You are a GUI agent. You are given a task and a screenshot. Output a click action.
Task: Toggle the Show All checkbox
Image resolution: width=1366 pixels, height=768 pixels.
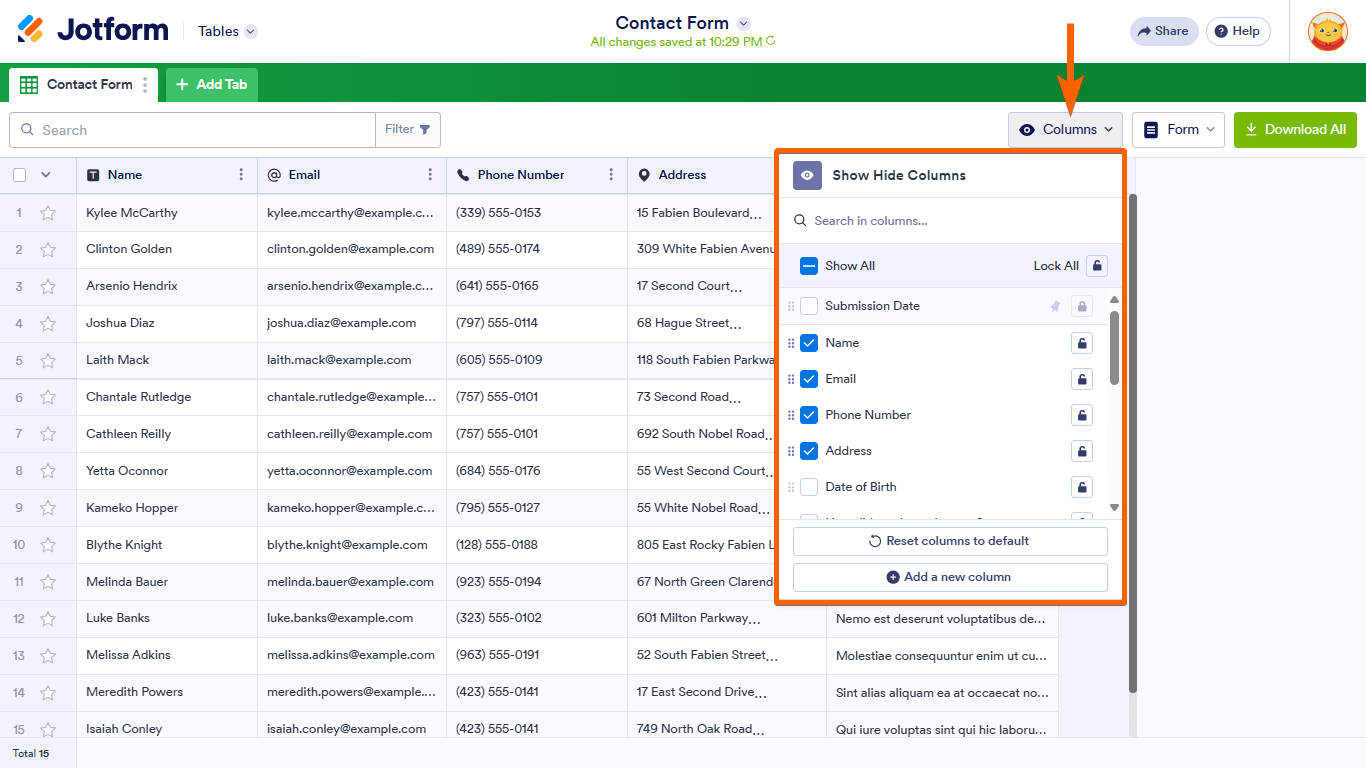[809, 266]
